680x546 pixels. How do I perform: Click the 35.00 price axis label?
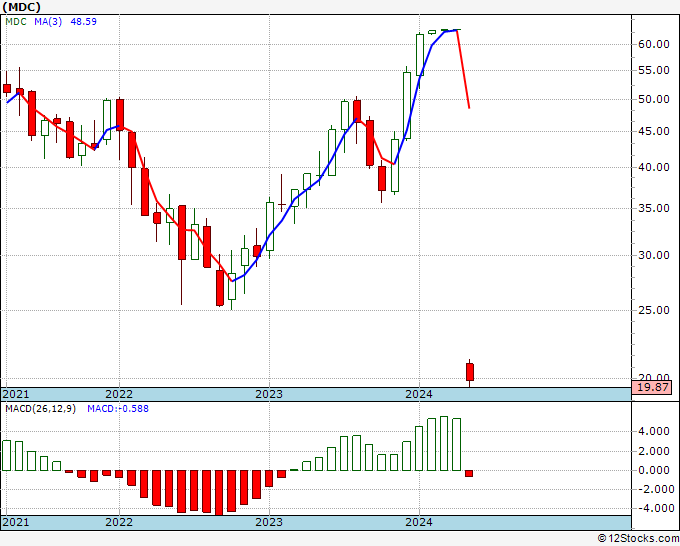654,208
